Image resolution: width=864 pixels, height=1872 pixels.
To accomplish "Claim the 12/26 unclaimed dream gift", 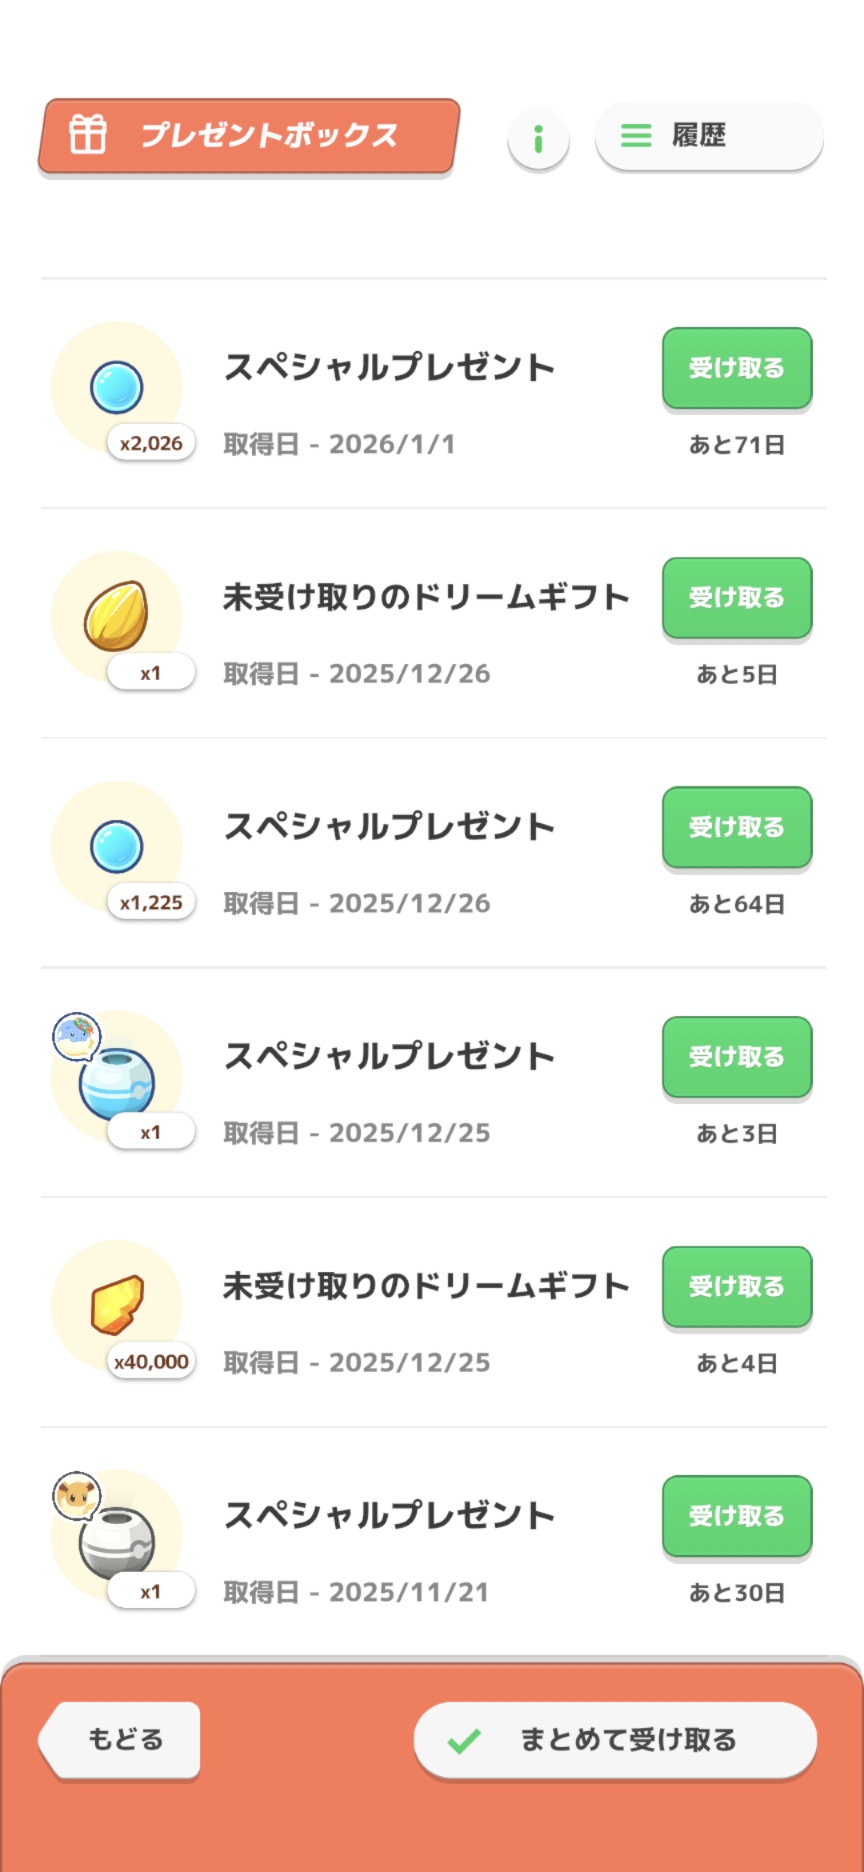I will [736, 597].
